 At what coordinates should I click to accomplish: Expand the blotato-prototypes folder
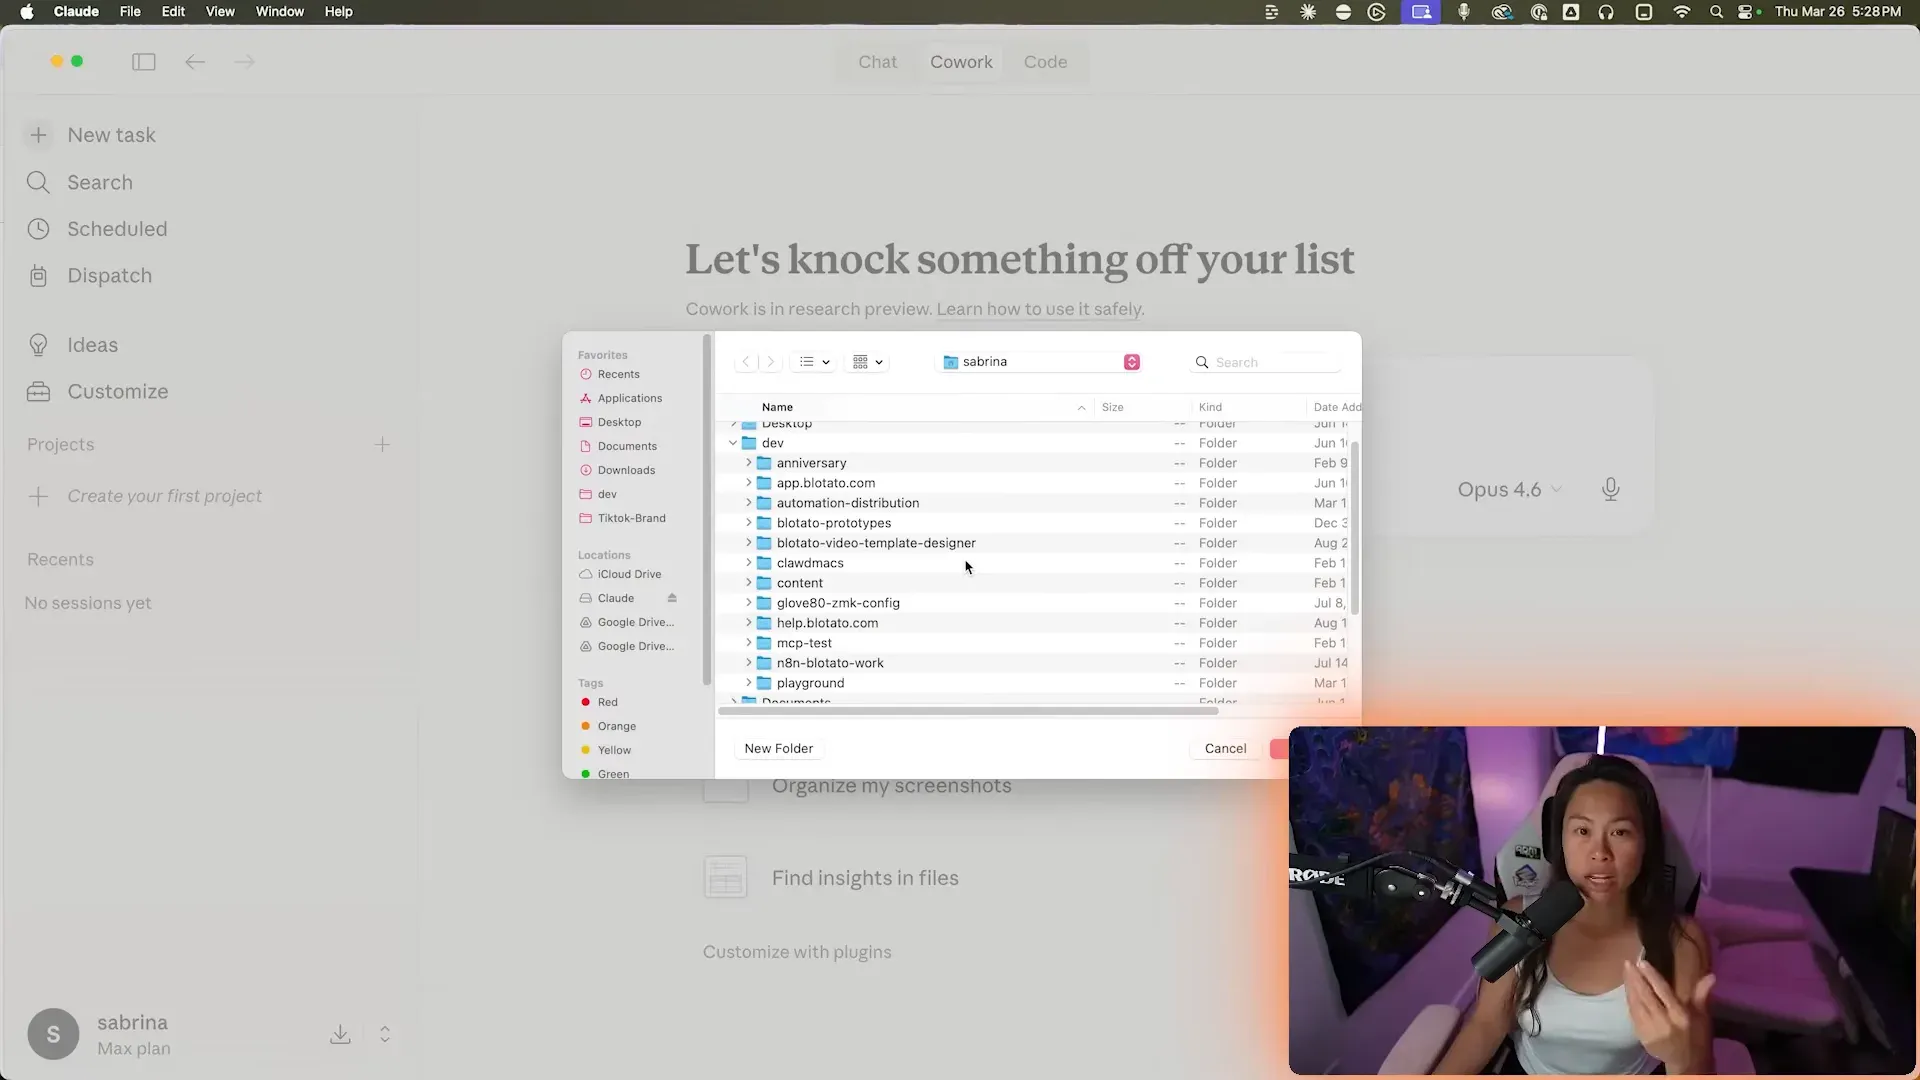pos(748,523)
